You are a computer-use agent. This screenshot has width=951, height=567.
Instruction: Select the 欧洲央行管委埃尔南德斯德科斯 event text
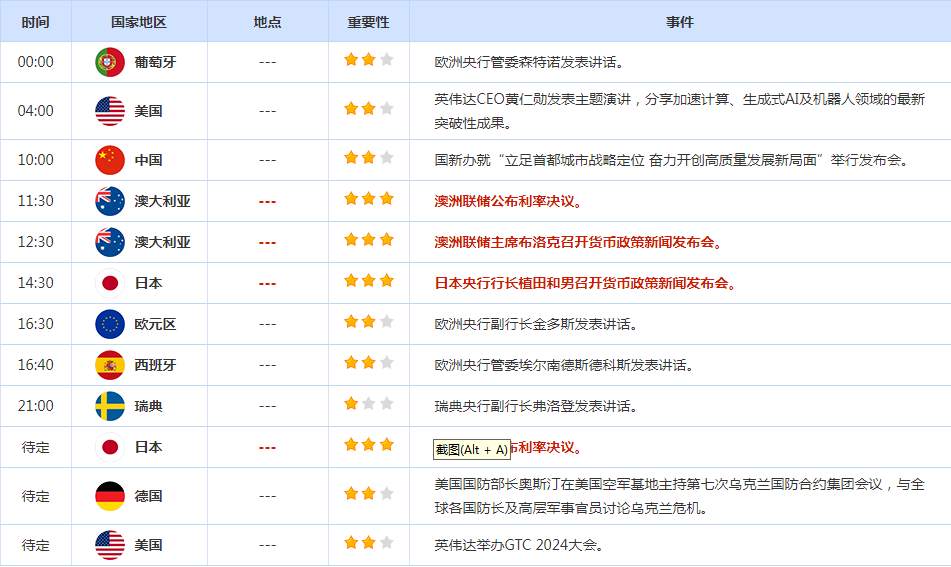[565, 365]
